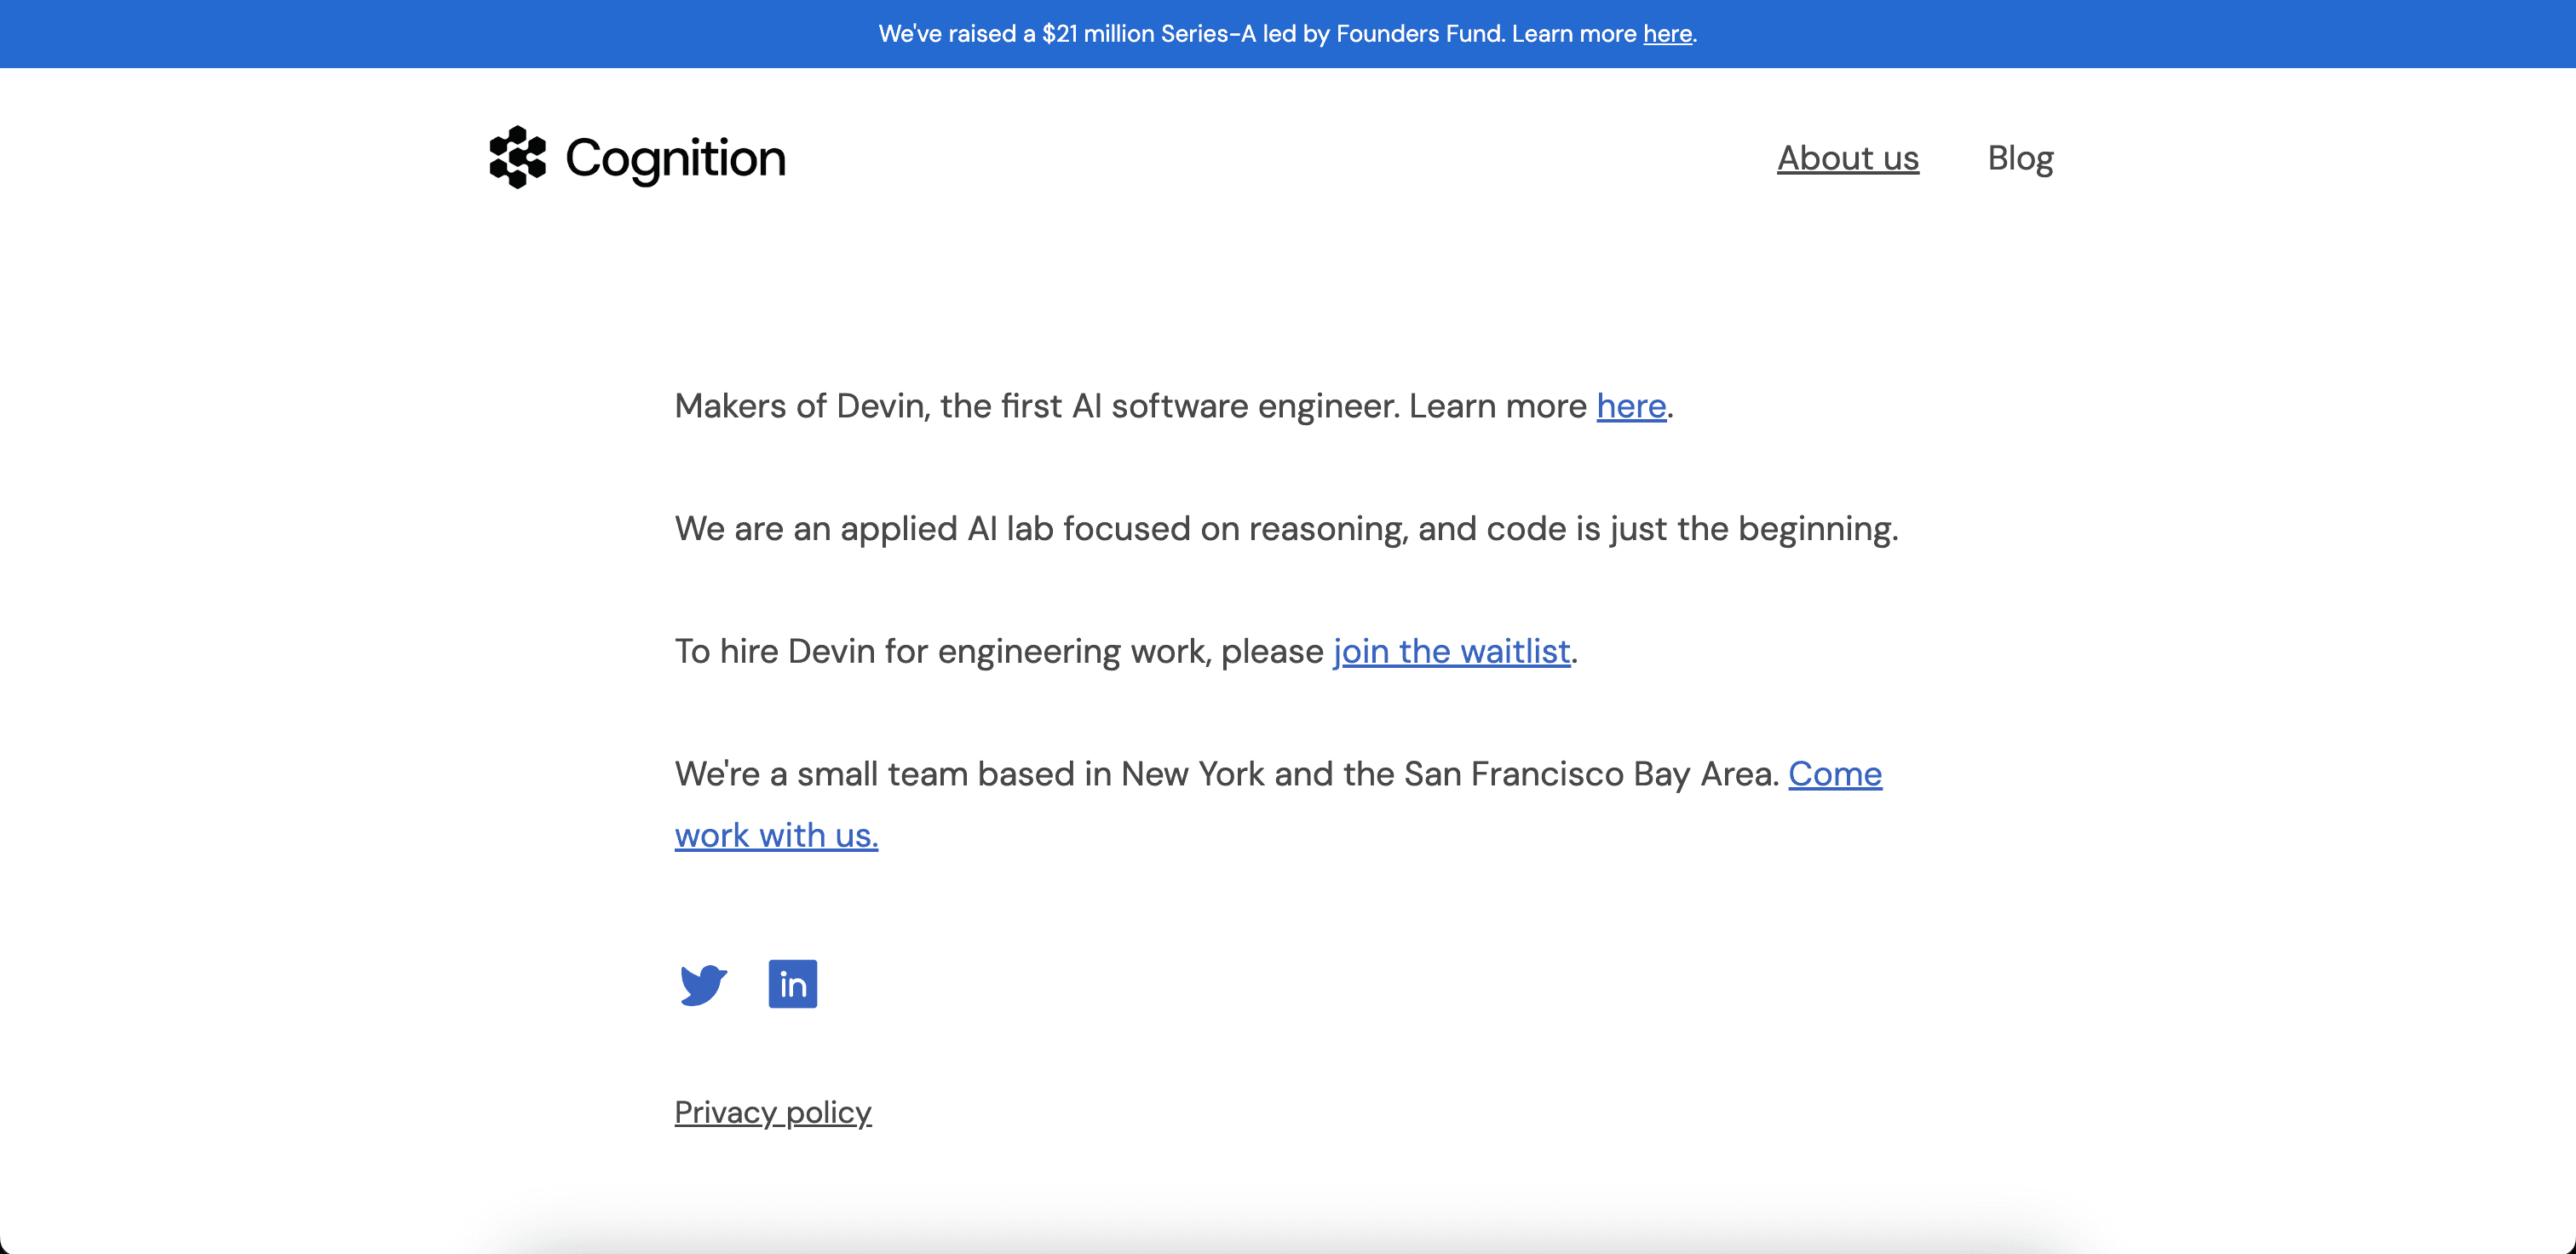This screenshot has width=2576, height=1254.
Task: Click 'here' to learn more about Devin
Action: (1631, 406)
